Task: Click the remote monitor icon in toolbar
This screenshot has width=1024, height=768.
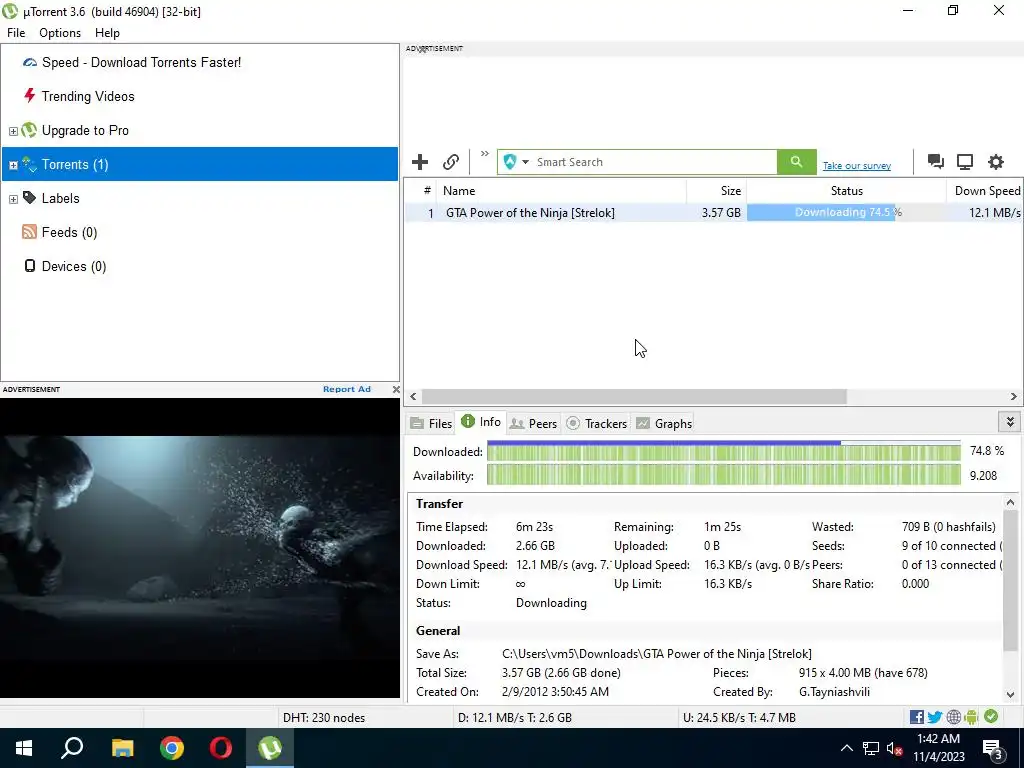Action: [x=965, y=161]
